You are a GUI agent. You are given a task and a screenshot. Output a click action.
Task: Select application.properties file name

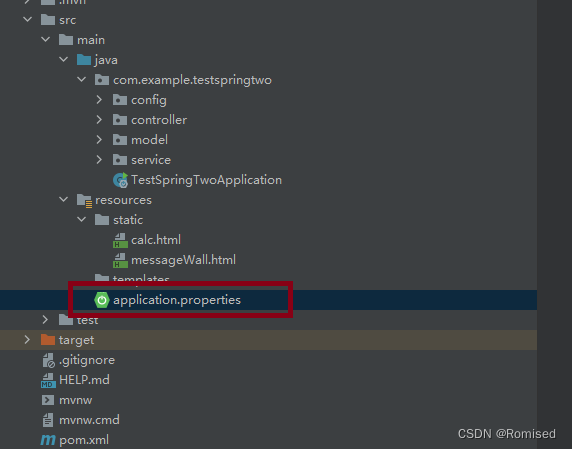click(x=177, y=300)
